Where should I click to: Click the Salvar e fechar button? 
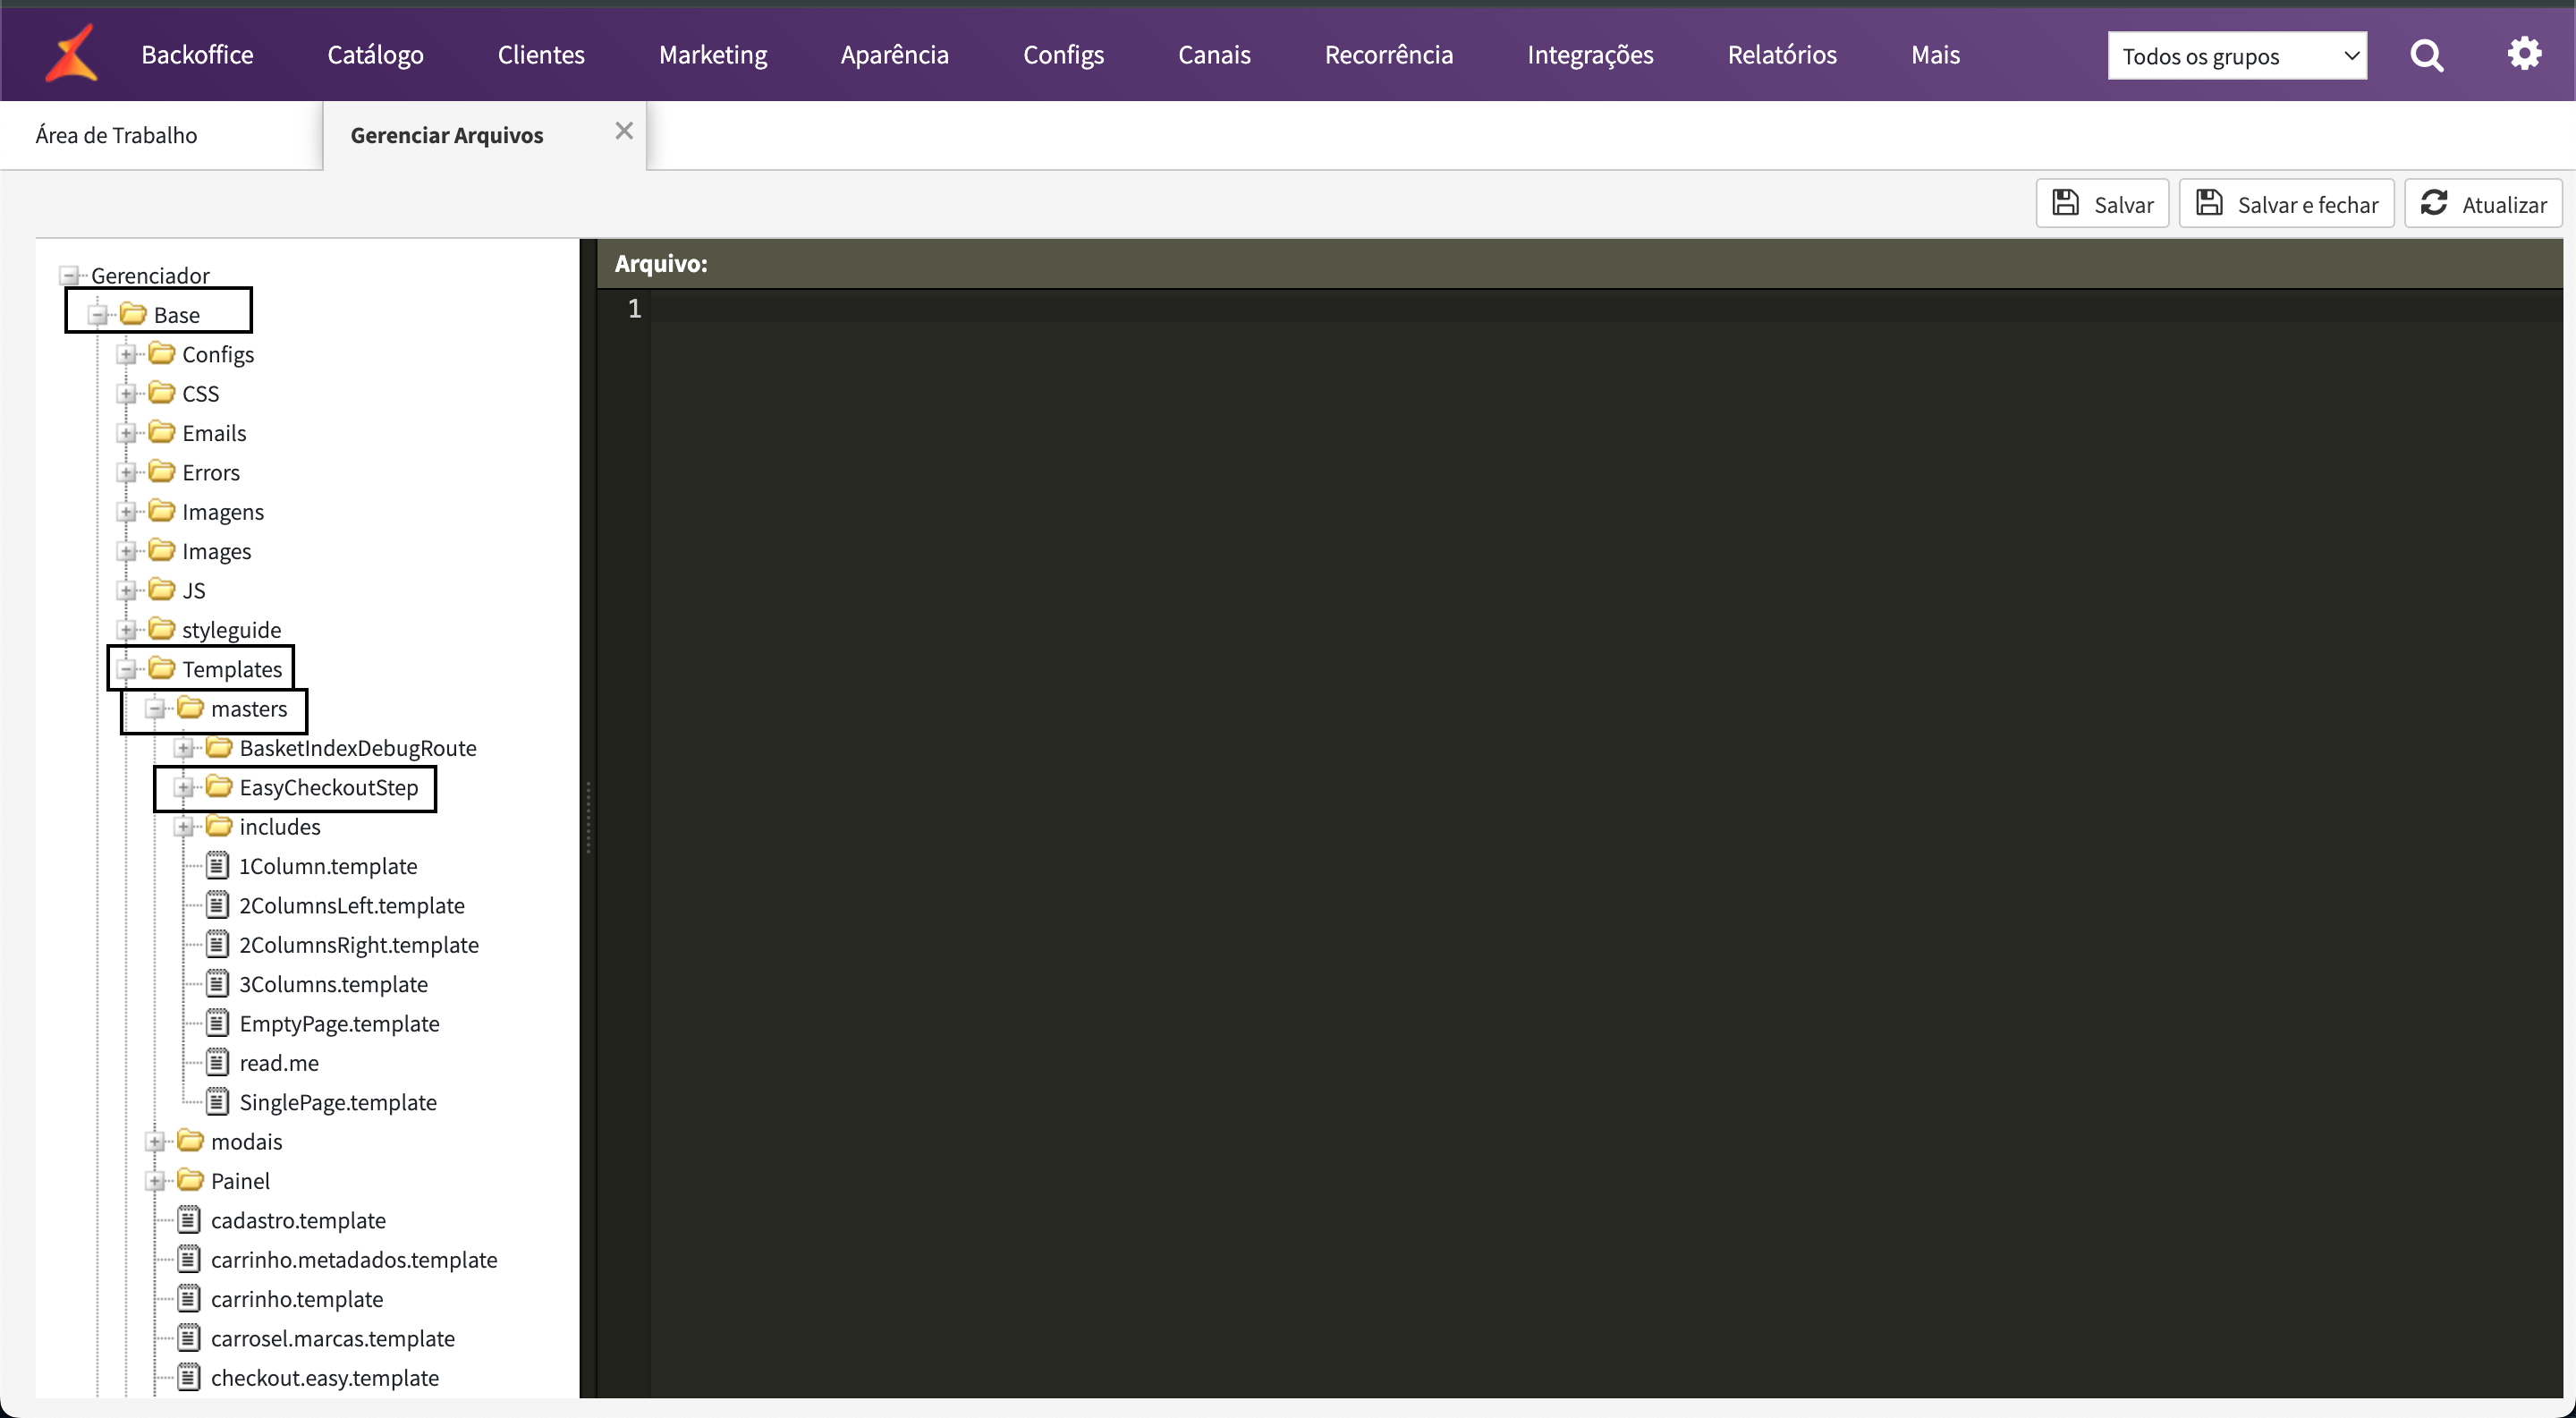[x=2286, y=204]
